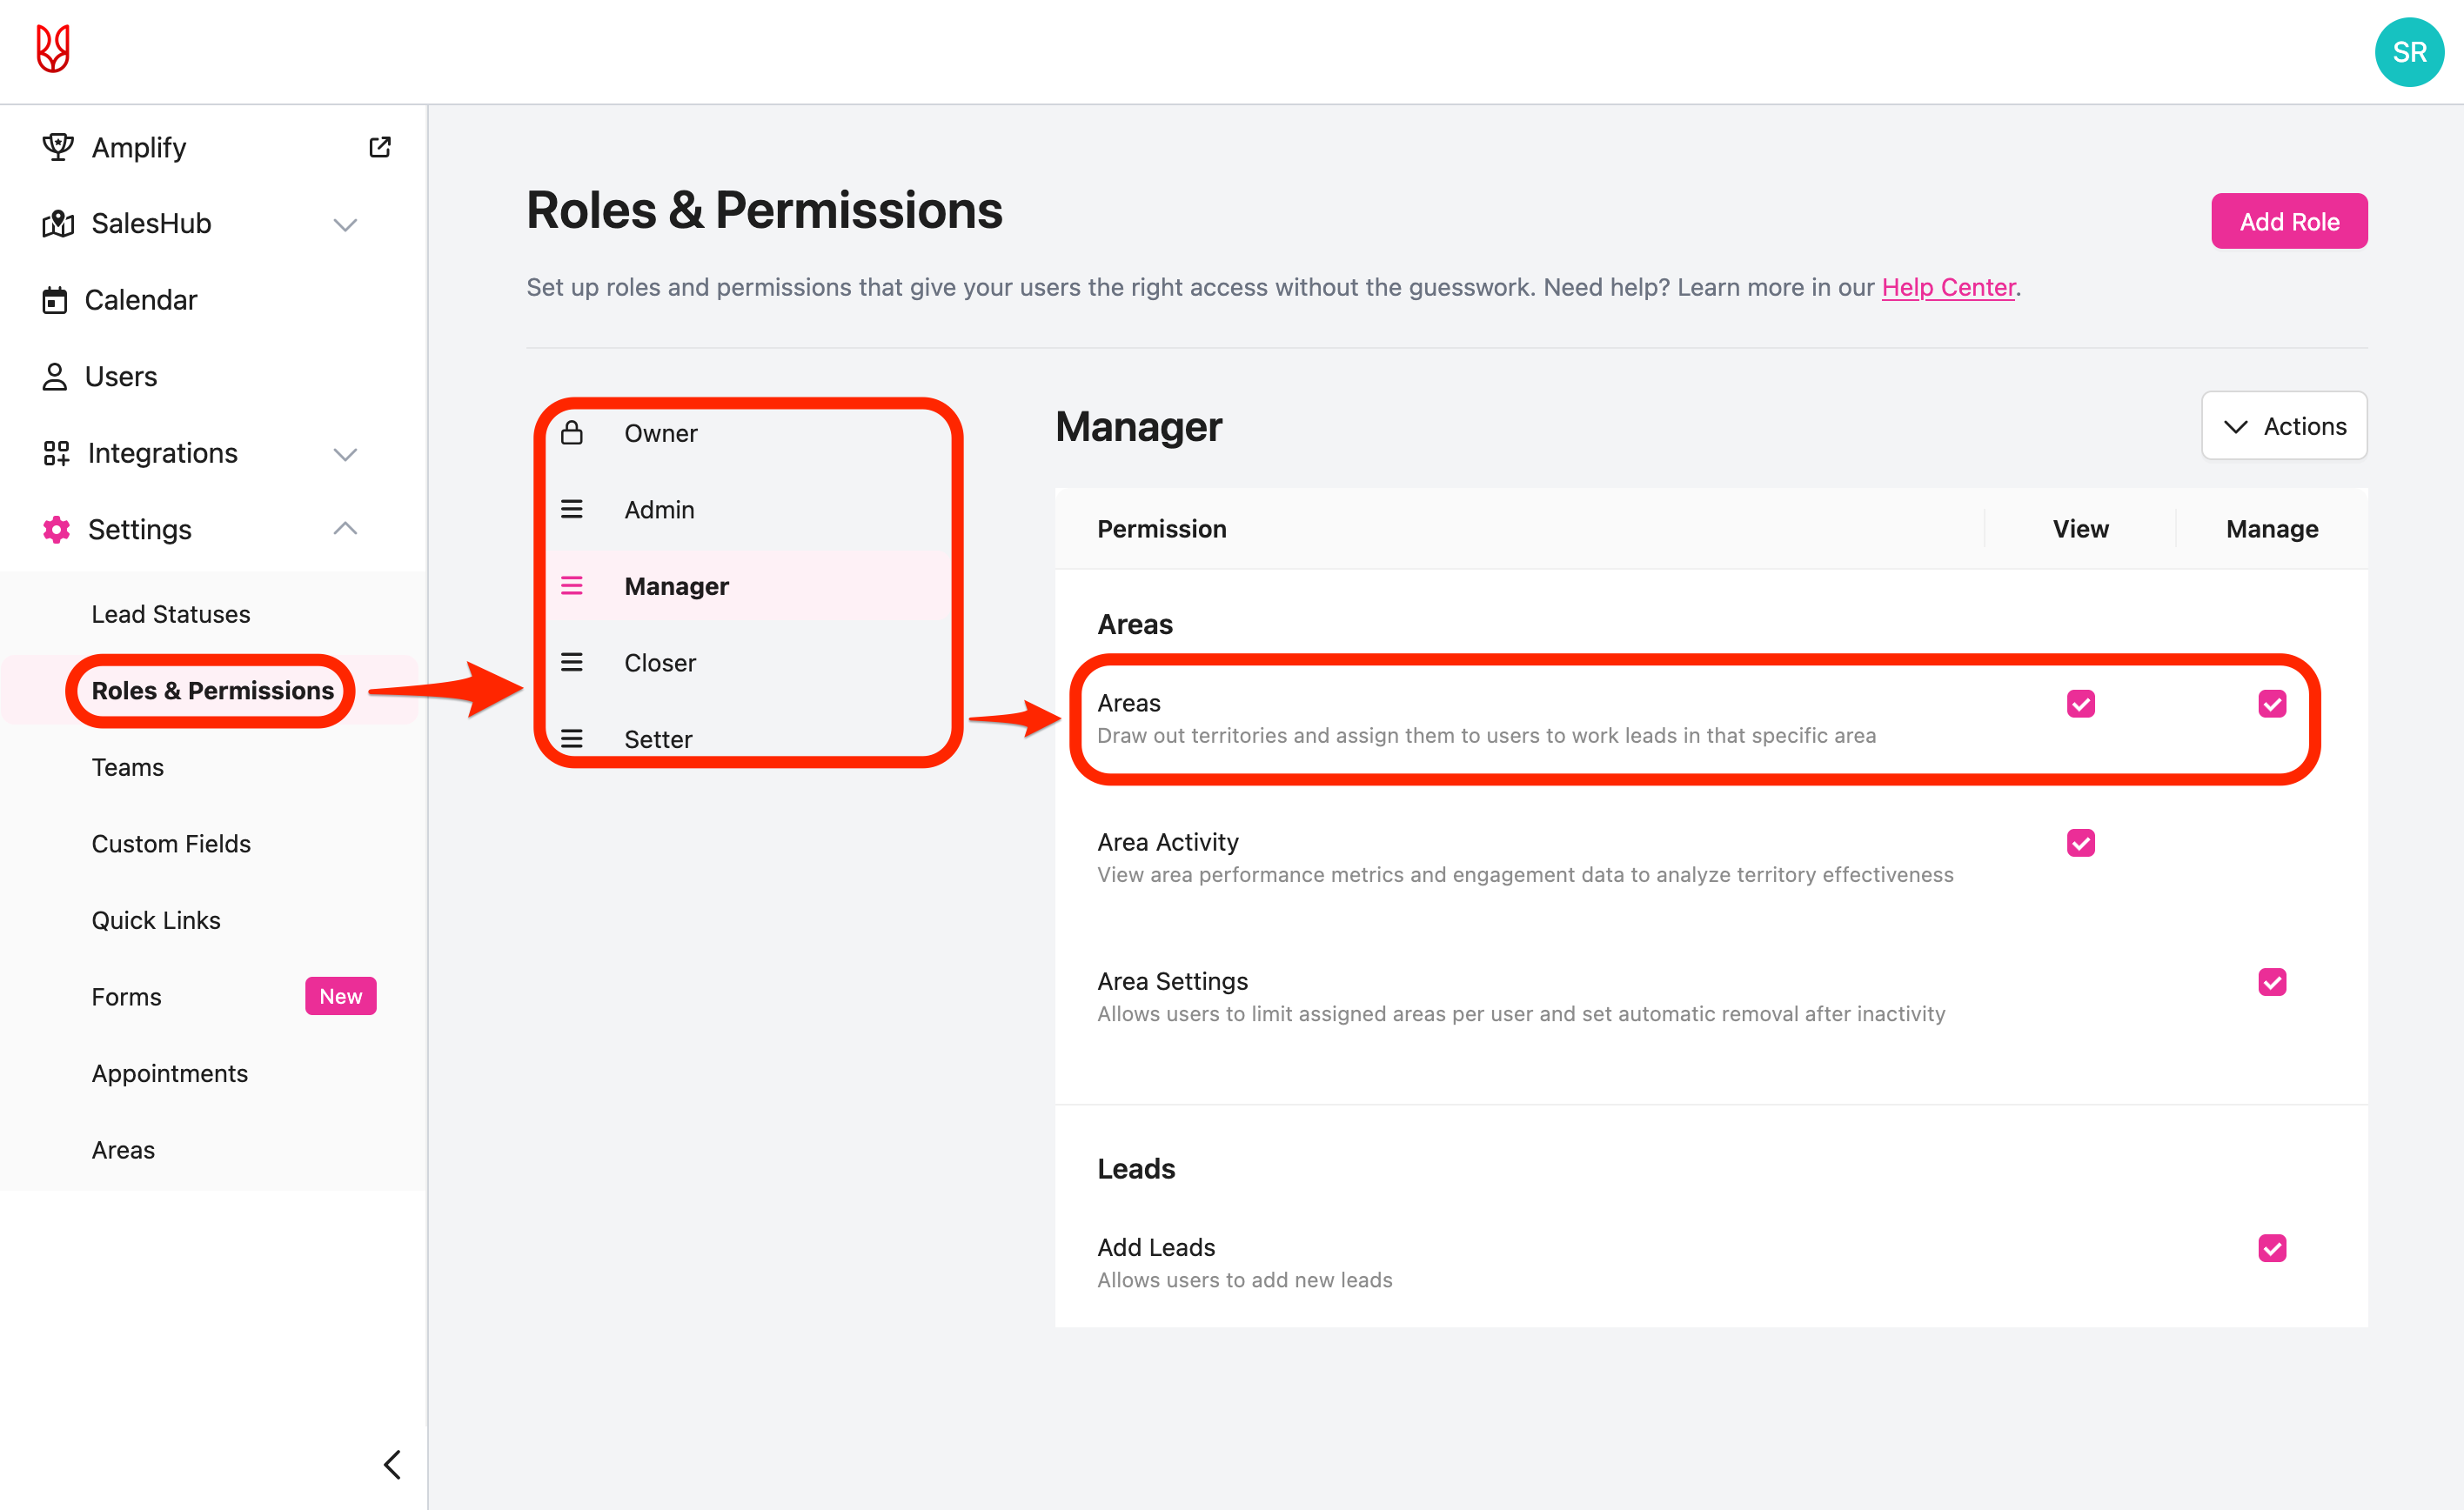Select the Setter role in list
Viewport: 2464px width, 1510px height.
pos(658,739)
